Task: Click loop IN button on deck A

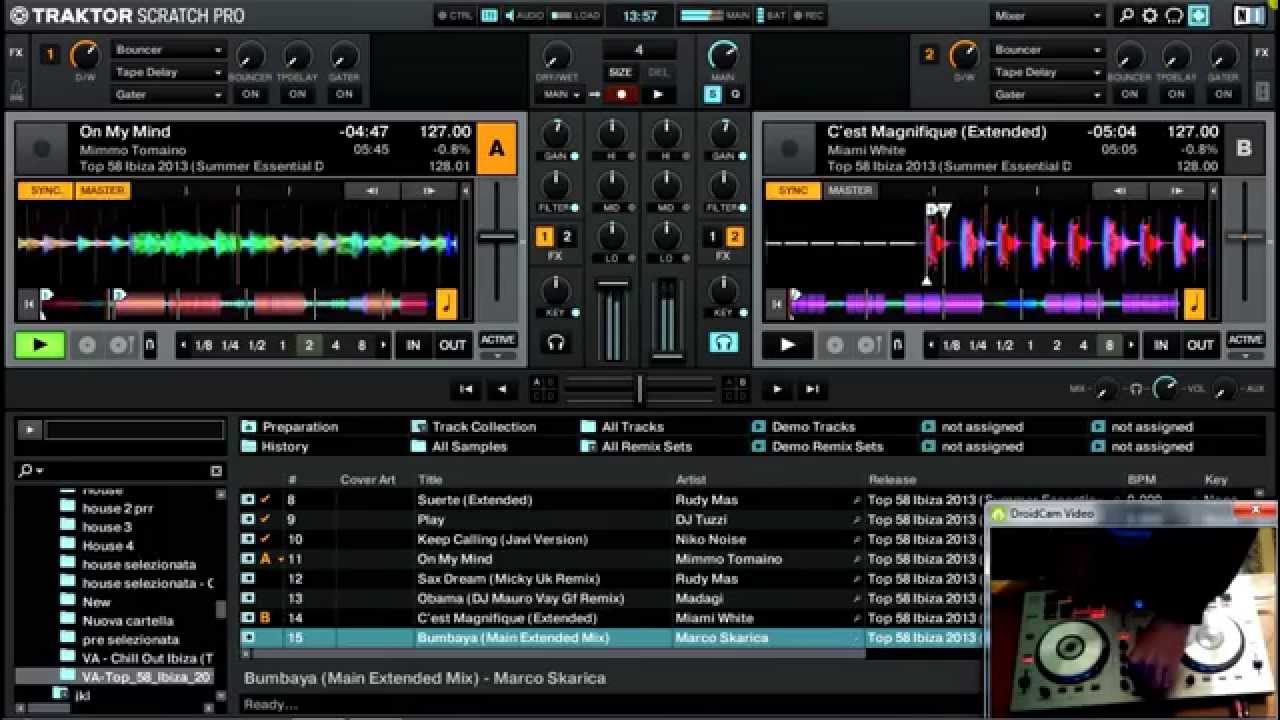Action: [413, 345]
